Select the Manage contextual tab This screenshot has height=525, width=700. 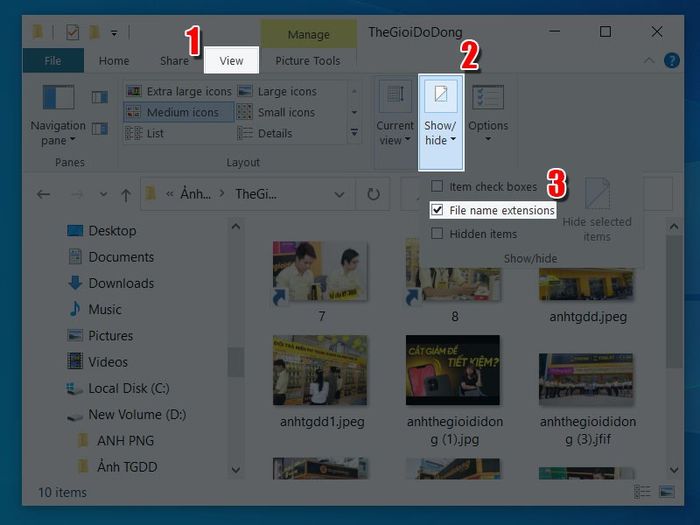[308, 34]
